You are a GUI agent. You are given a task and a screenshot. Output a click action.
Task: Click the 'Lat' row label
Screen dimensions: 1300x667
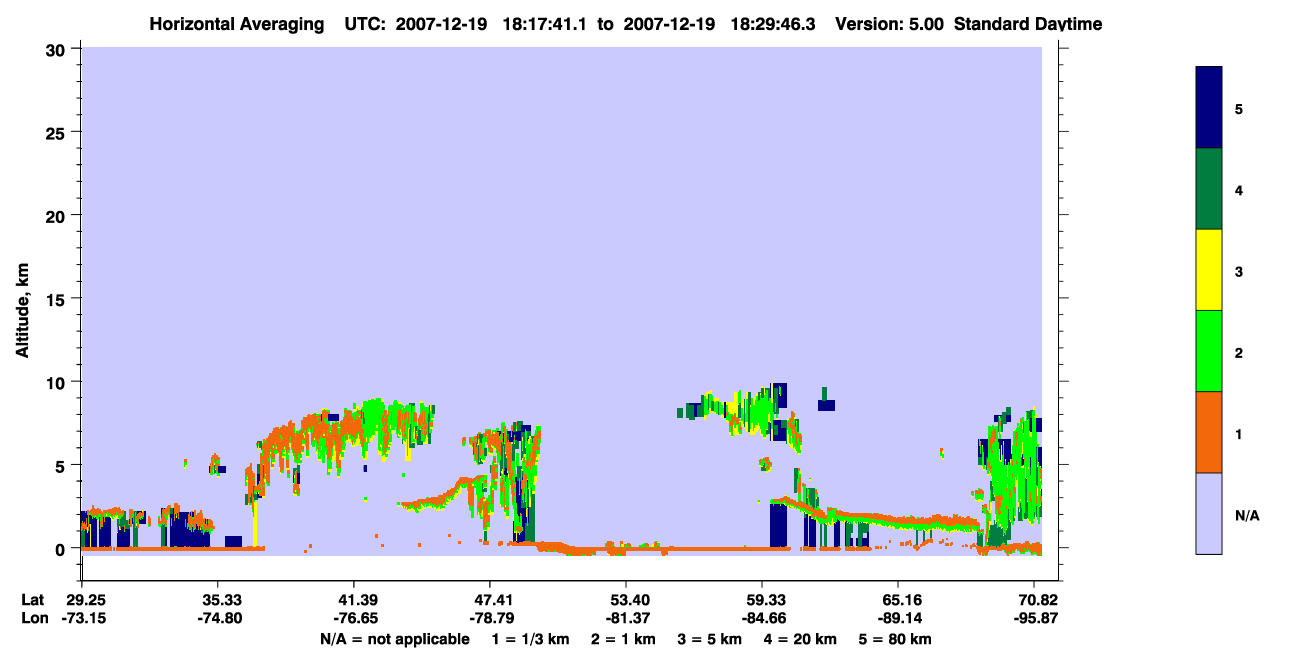point(32,600)
